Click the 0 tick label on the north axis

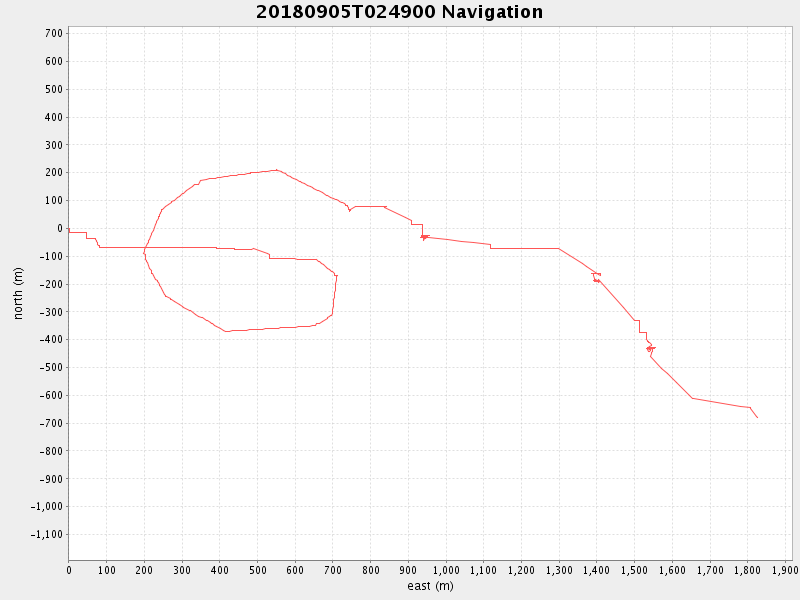[59, 228]
